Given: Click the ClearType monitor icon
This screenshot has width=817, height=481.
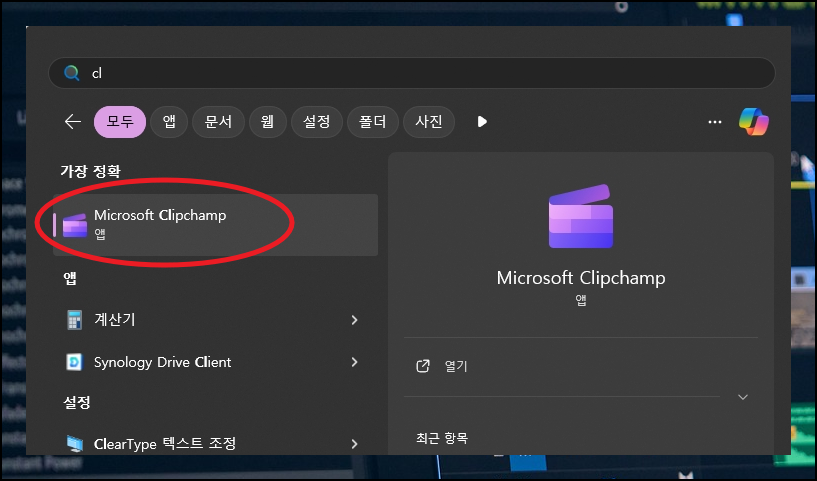Looking at the screenshot, I should coord(75,443).
